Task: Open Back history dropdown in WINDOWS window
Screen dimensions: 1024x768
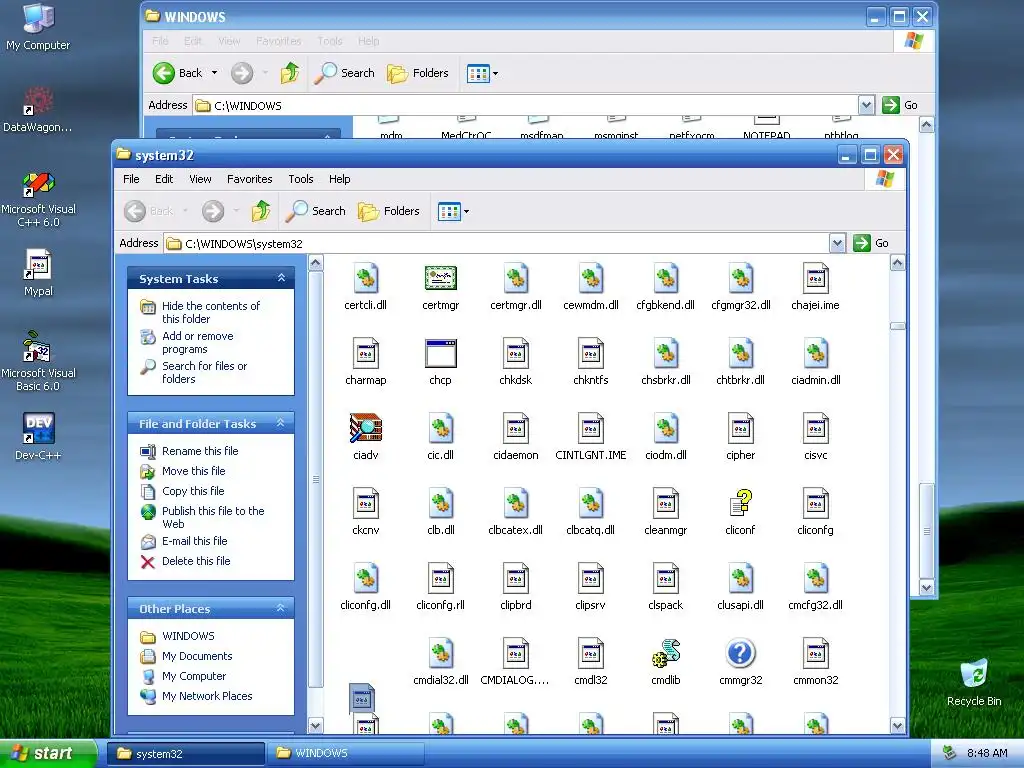Action: pos(215,73)
